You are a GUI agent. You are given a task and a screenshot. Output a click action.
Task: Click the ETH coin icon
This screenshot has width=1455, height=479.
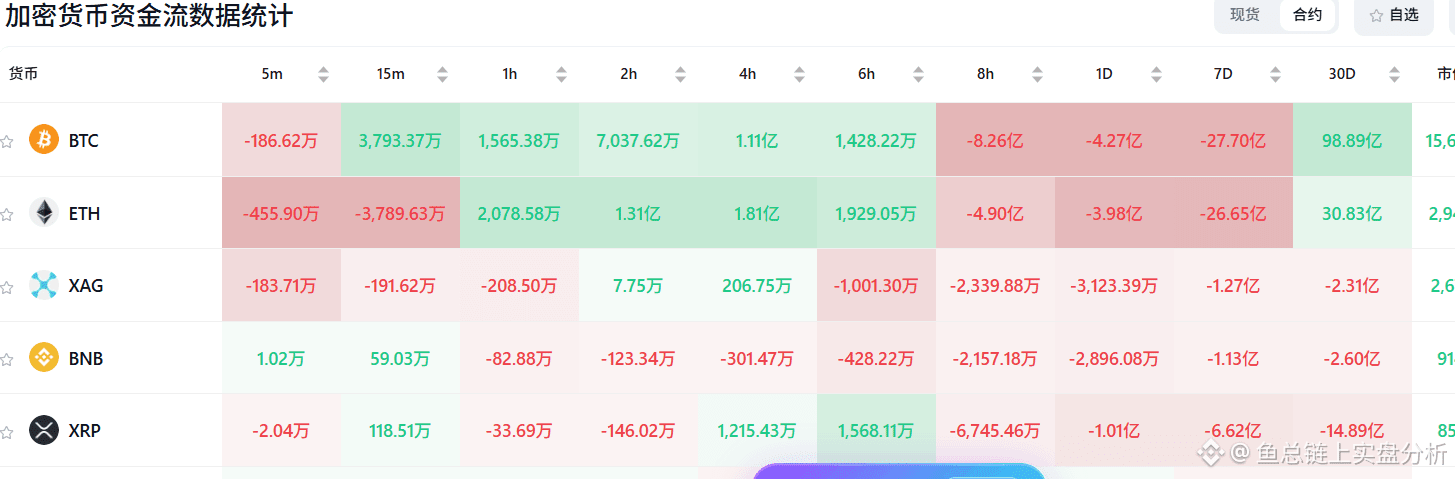(44, 213)
